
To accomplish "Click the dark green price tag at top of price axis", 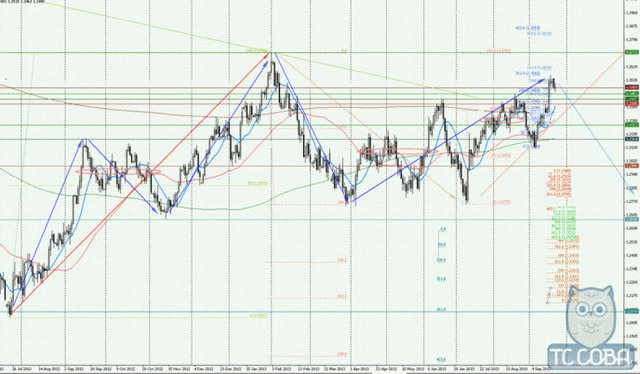I will point(631,52).
